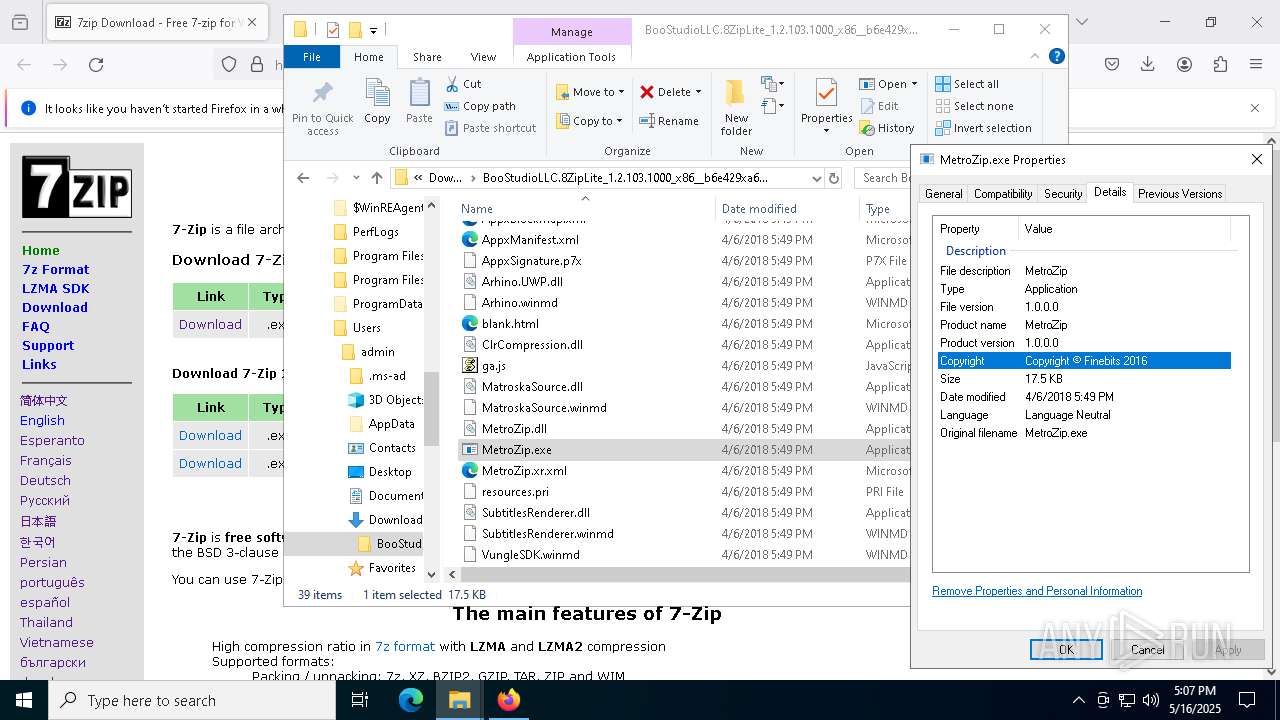The image size is (1280, 720).
Task: Click Rename in Organize group
Action: point(670,121)
